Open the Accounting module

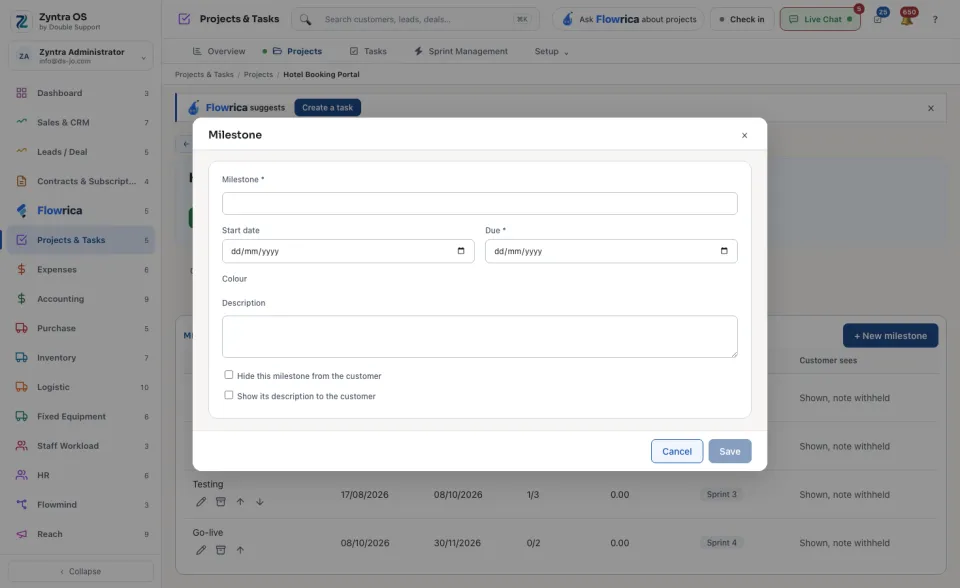81,299
